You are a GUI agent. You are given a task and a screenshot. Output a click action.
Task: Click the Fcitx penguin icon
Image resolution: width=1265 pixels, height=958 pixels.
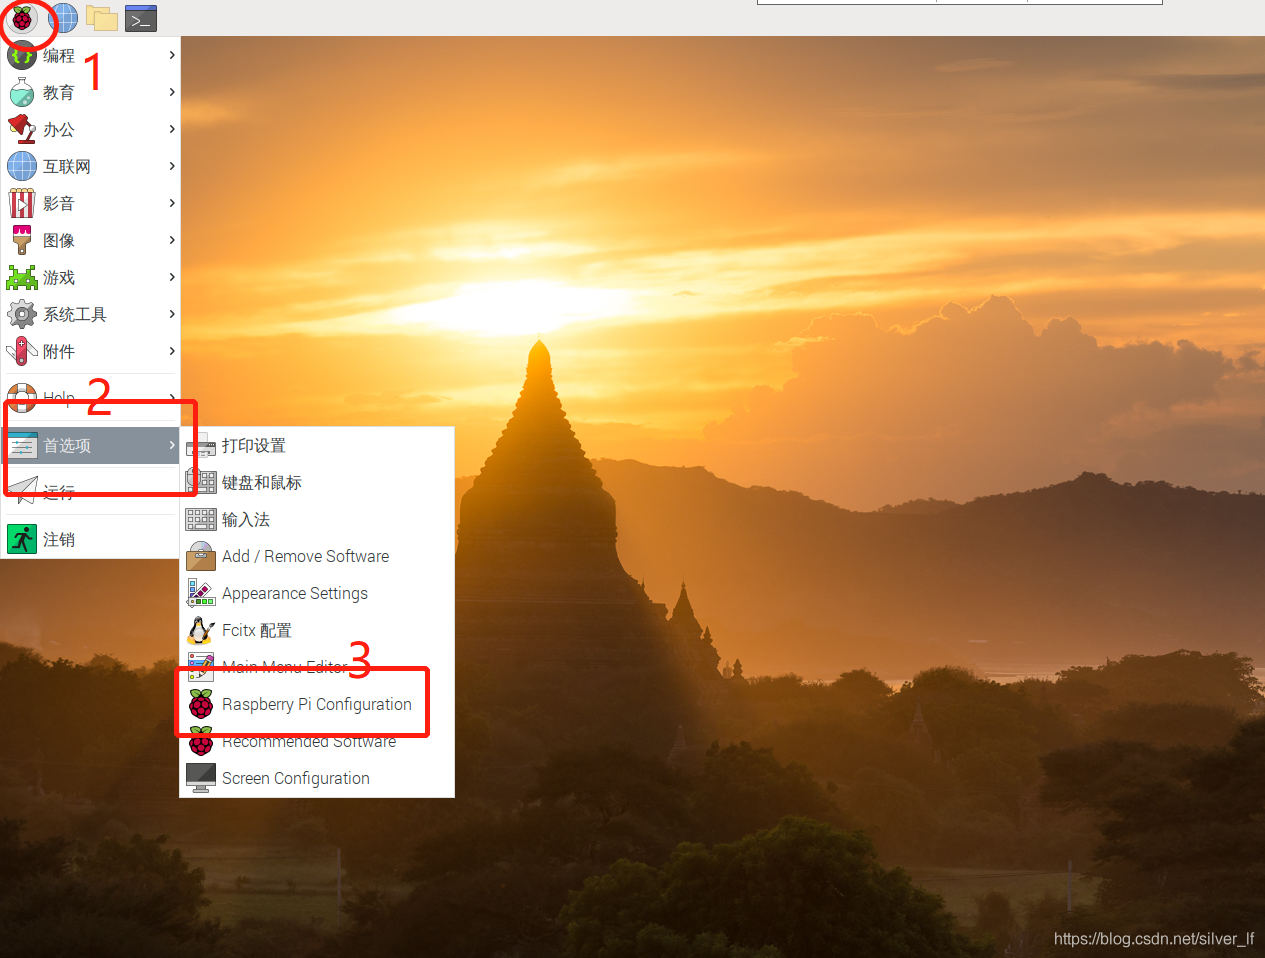point(201,630)
